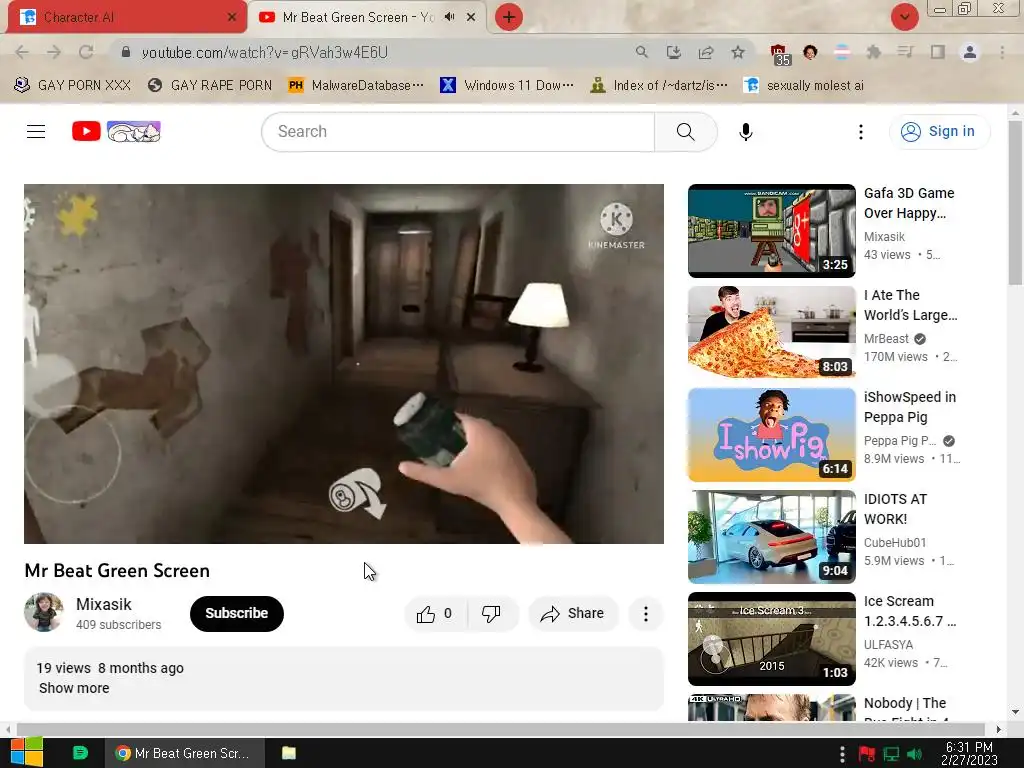Focus the YouTube Search field
This screenshot has height=768, width=1024.
coord(458,131)
